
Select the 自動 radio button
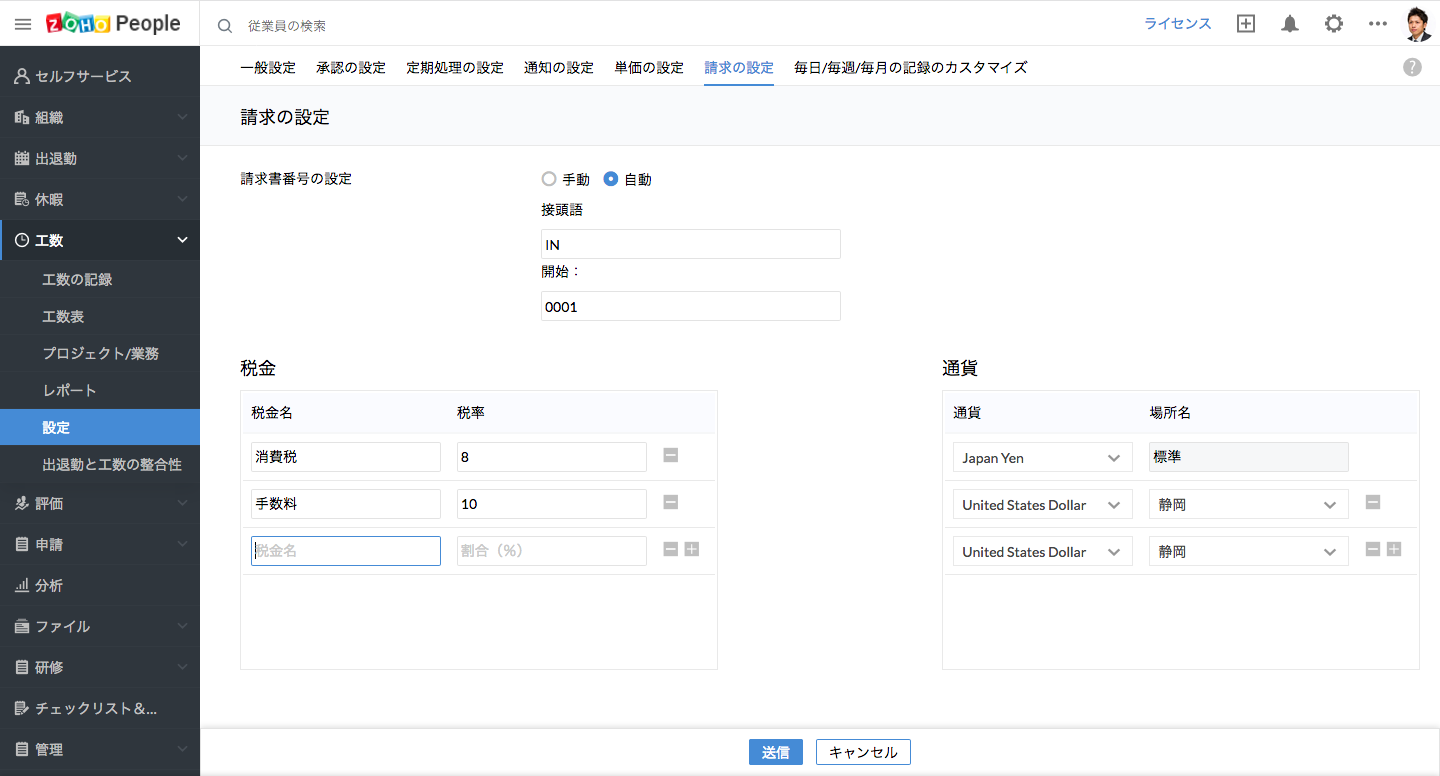click(611, 180)
